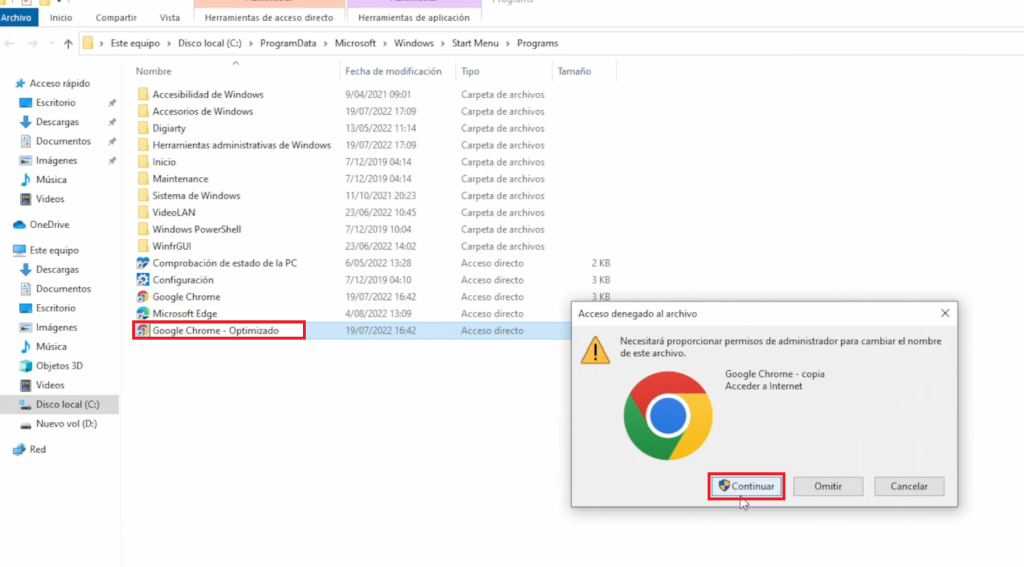The image size is (1024, 567).
Task: Click the large Chrome logo in the dialog
Action: [x=667, y=415]
